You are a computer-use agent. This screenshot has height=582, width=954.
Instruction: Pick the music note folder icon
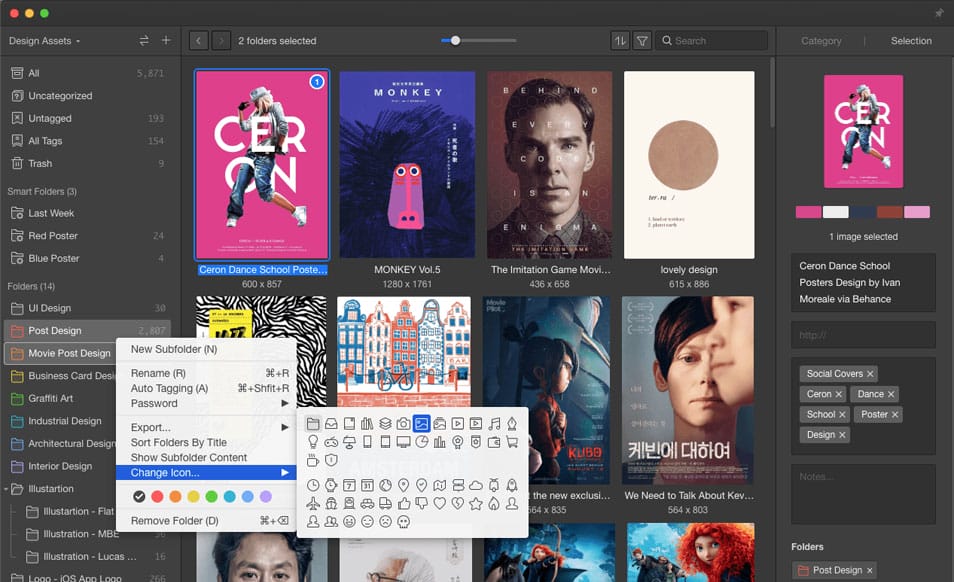click(x=494, y=424)
